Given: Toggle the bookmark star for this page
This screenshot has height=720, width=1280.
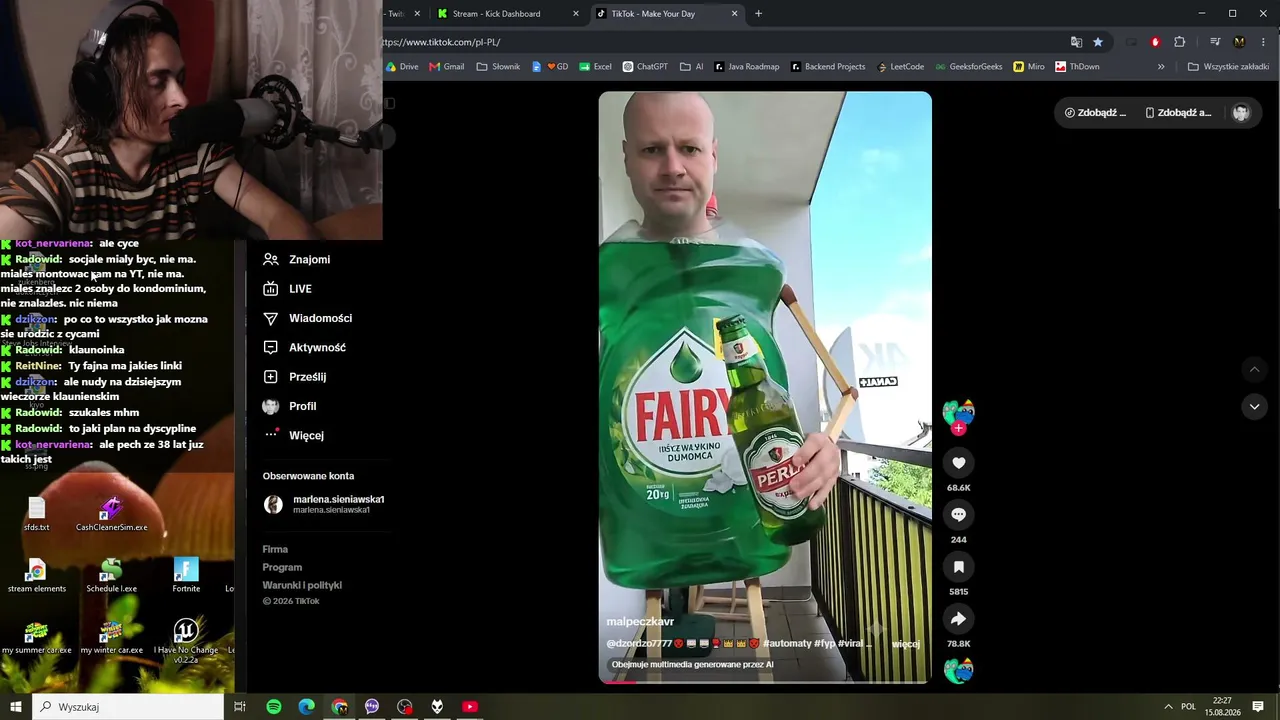Looking at the screenshot, I should click(x=1098, y=42).
